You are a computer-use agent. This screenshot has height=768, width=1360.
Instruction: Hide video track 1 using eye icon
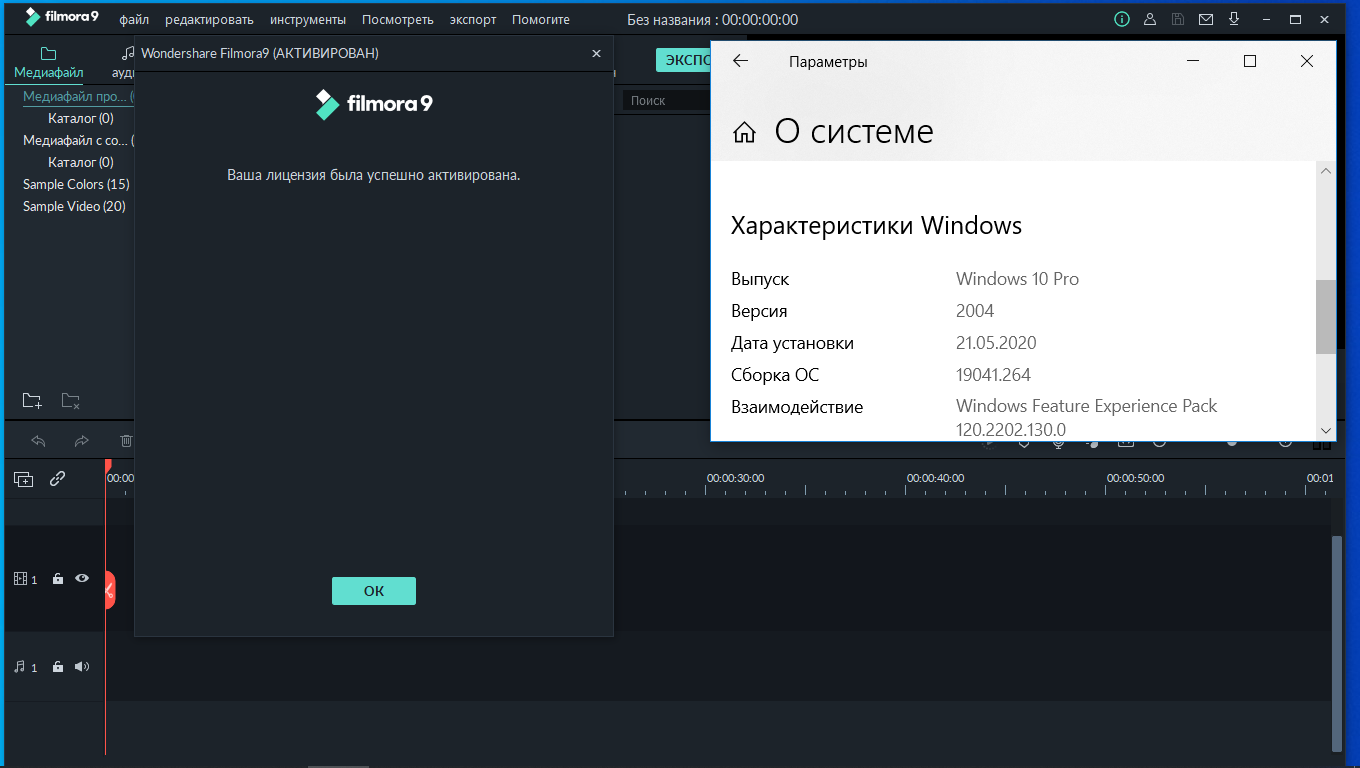[82, 578]
